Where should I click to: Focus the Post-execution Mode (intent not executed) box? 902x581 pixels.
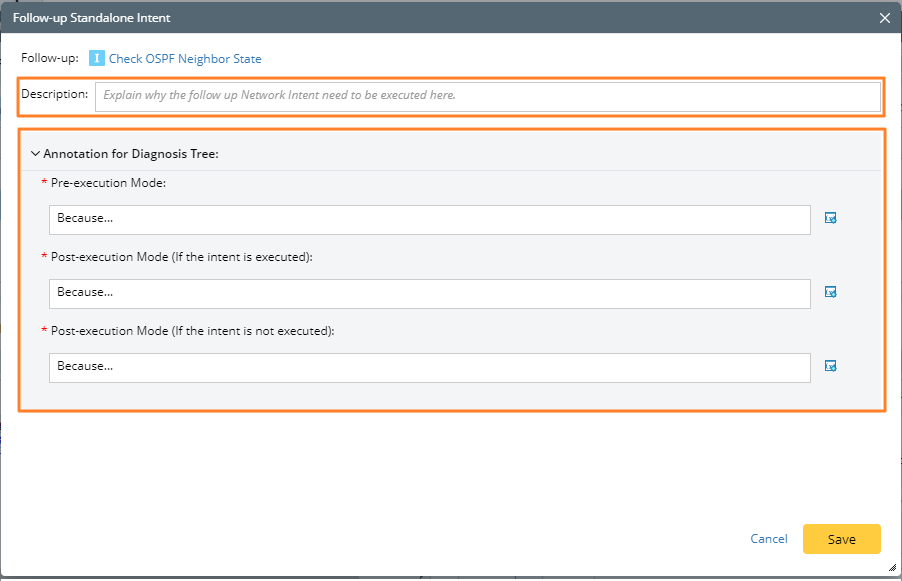(x=429, y=367)
